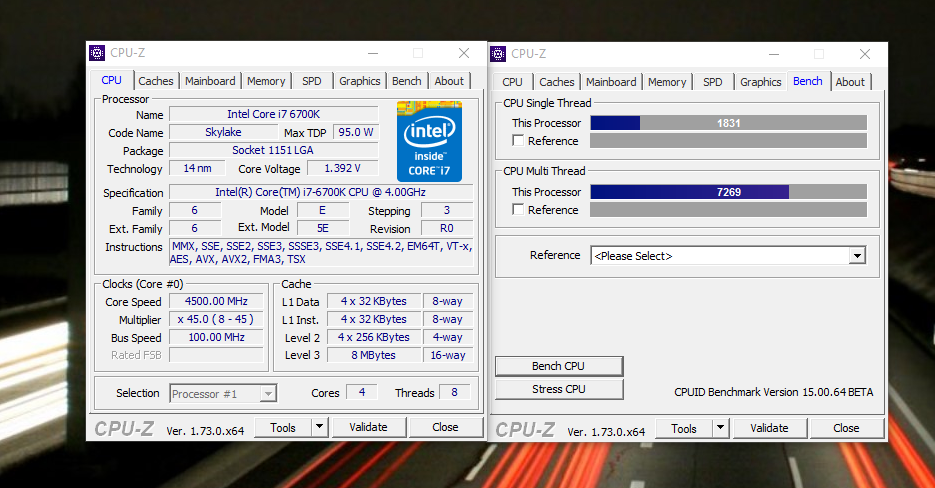Open the Please Select reference dropdown

pyautogui.click(x=857, y=256)
